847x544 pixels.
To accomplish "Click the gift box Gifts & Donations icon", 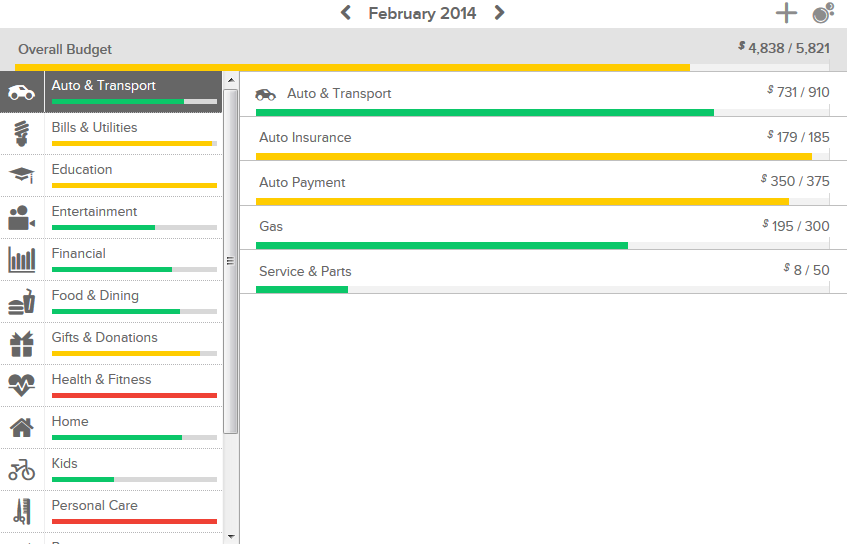I will (x=22, y=344).
